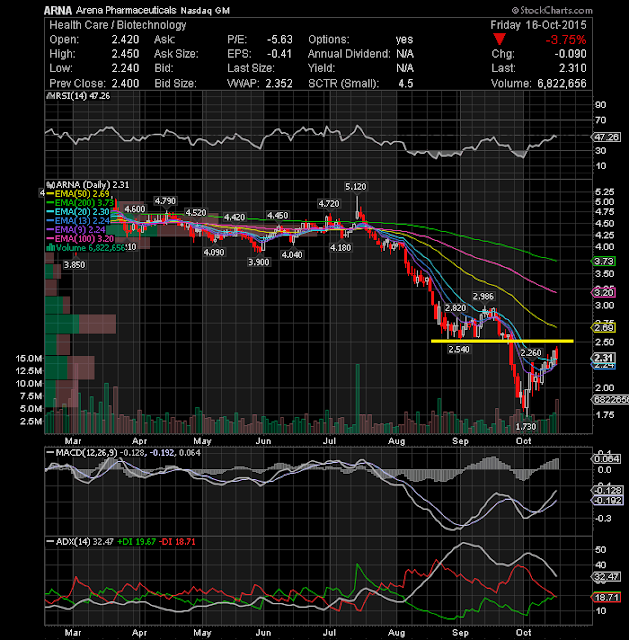This screenshot has width=629, height=640.
Task: Click the 3.850 price label
Action: [x=74, y=265]
